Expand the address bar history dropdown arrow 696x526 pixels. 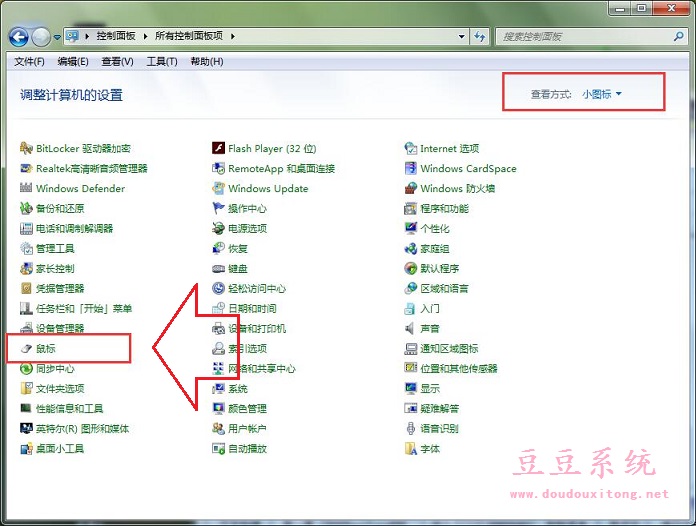(x=462, y=36)
